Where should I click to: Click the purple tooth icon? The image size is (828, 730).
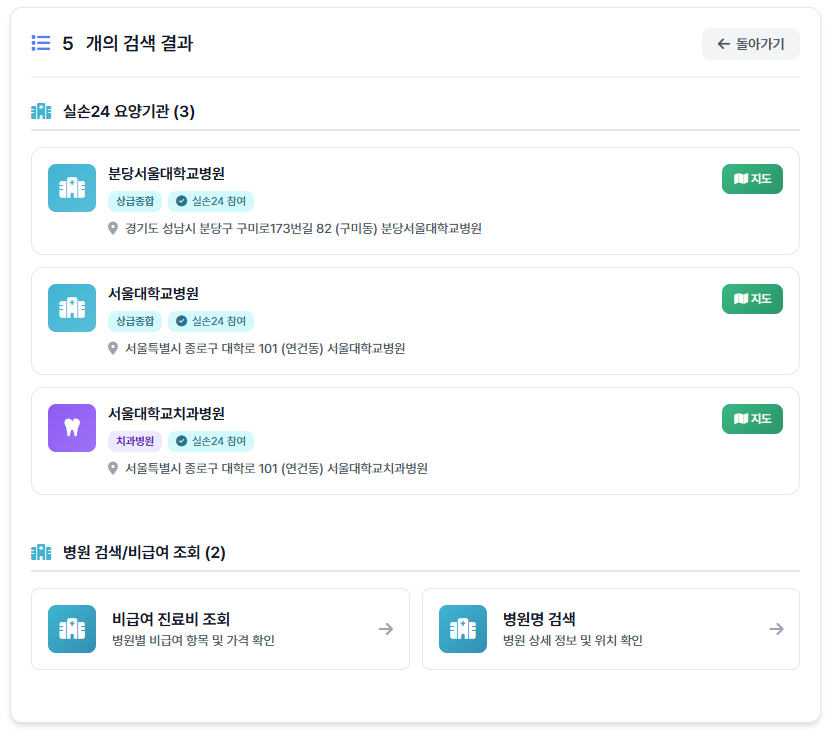coord(72,428)
